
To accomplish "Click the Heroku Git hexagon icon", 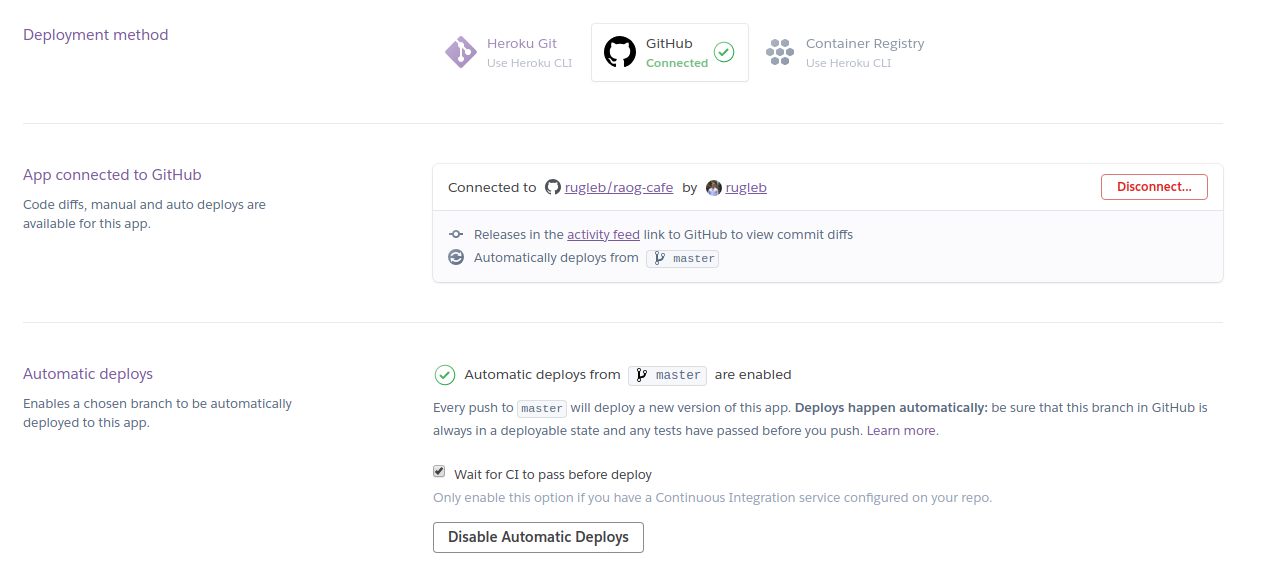I will [460, 52].
